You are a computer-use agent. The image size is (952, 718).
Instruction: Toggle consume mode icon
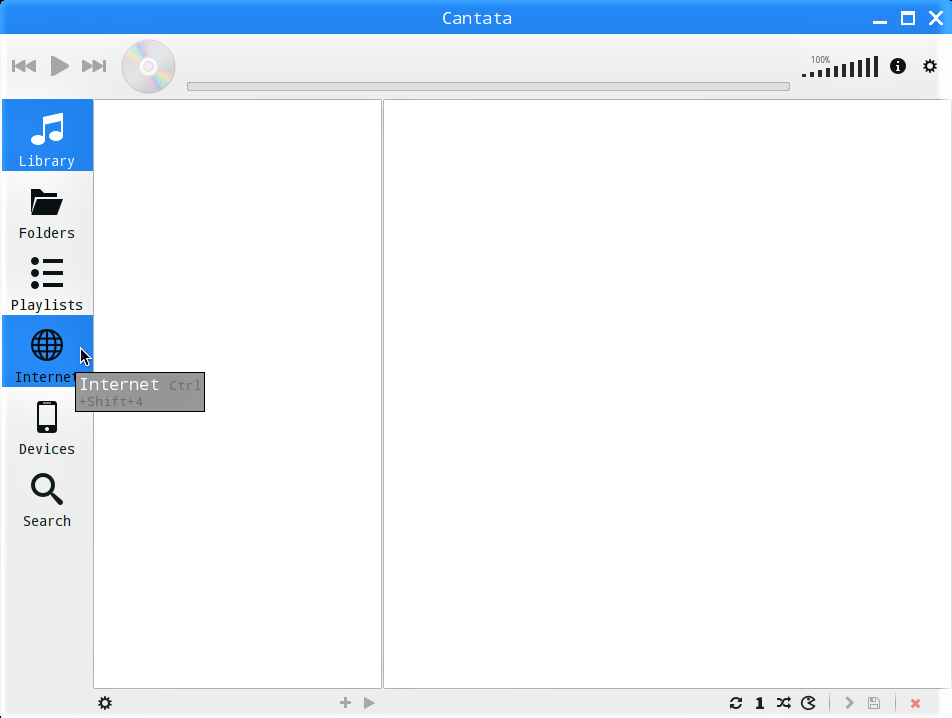(808, 703)
